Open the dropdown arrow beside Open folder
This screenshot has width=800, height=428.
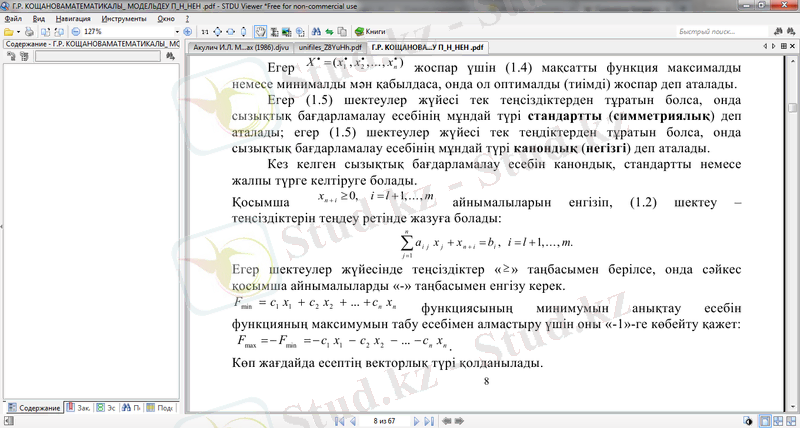coord(20,32)
